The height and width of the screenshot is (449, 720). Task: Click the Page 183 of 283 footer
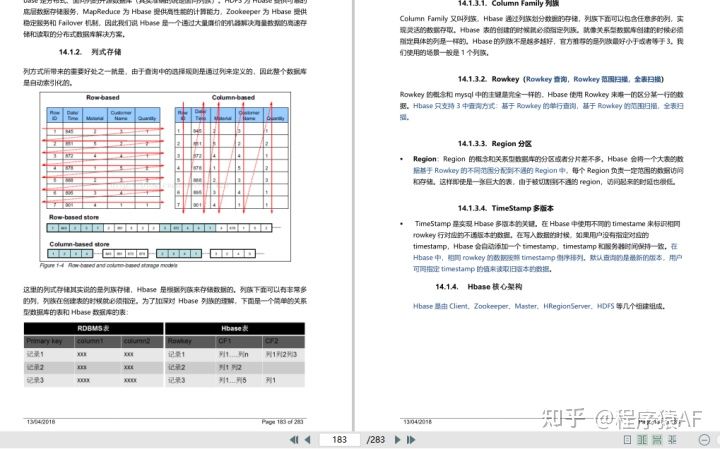(x=282, y=421)
